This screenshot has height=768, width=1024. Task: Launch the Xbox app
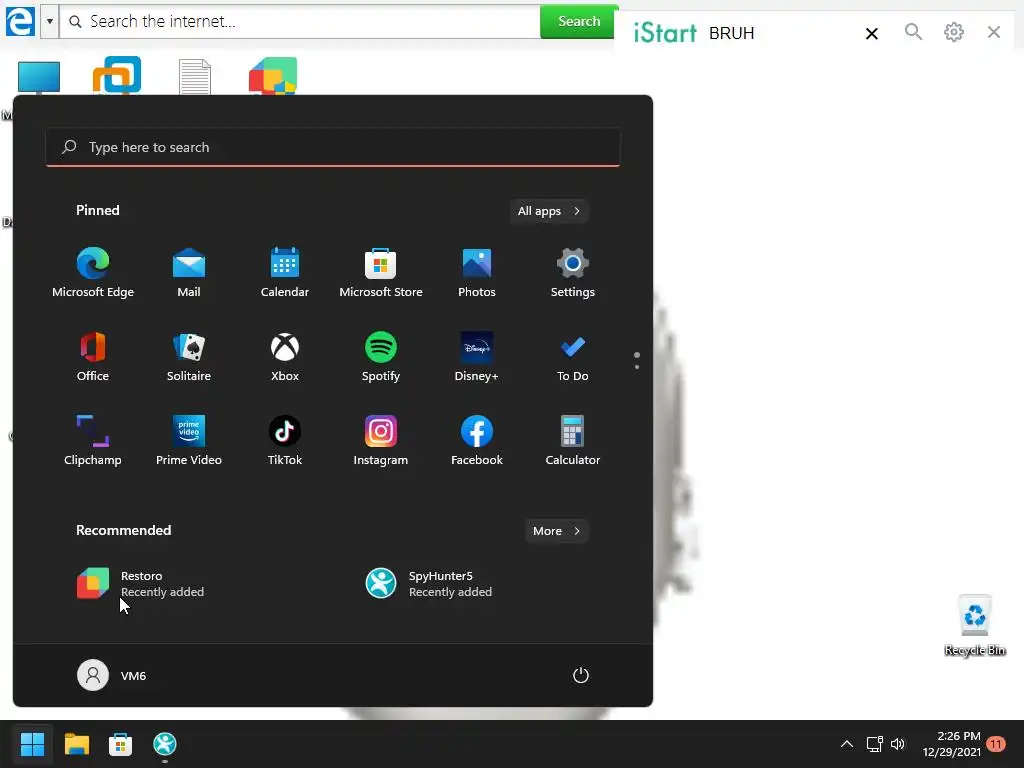(285, 357)
